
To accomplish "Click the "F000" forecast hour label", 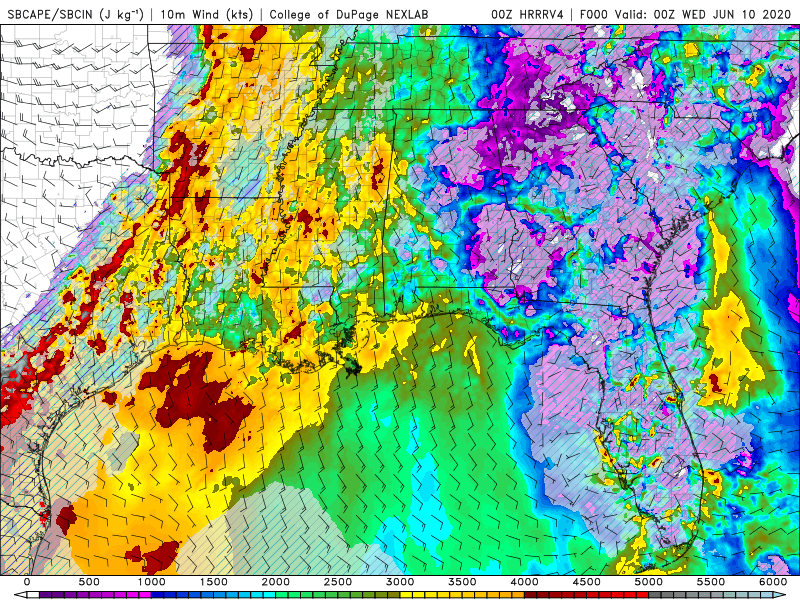I will pyautogui.click(x=595, y=14).
